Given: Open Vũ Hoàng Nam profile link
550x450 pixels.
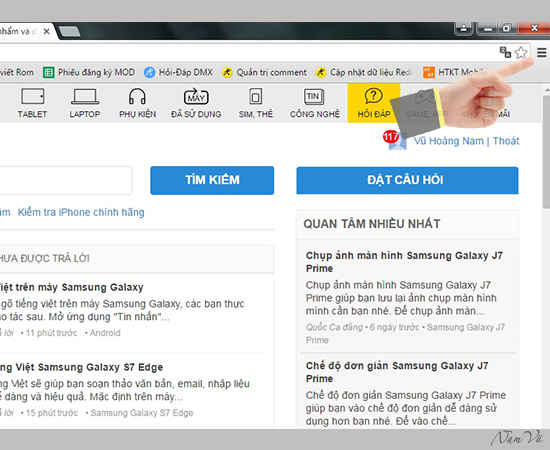Looking at the screenshot, I should (x=448, y=141).
